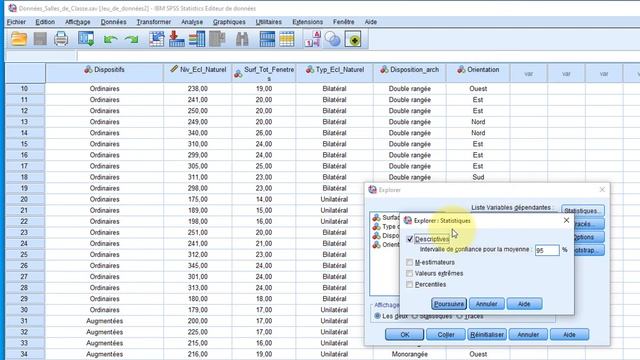
Task: Click the yellow grid toolbar icon
Action: pos(287,39)
